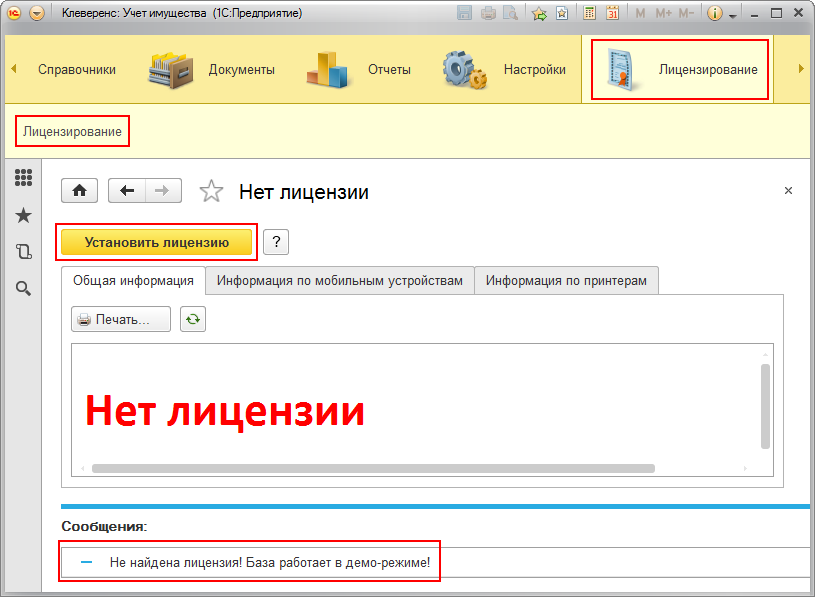Viewport: 815px width, 597px height.
Task: Expand the dropdown arrow next to info icon
Action: point(733,16)
